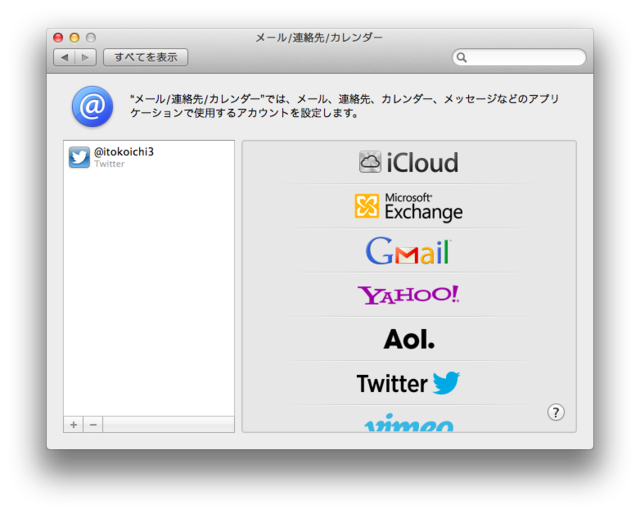Choose the iCloud account type
Image resolution: width=640 pixels, height=514 pixels.
[409, 162]
